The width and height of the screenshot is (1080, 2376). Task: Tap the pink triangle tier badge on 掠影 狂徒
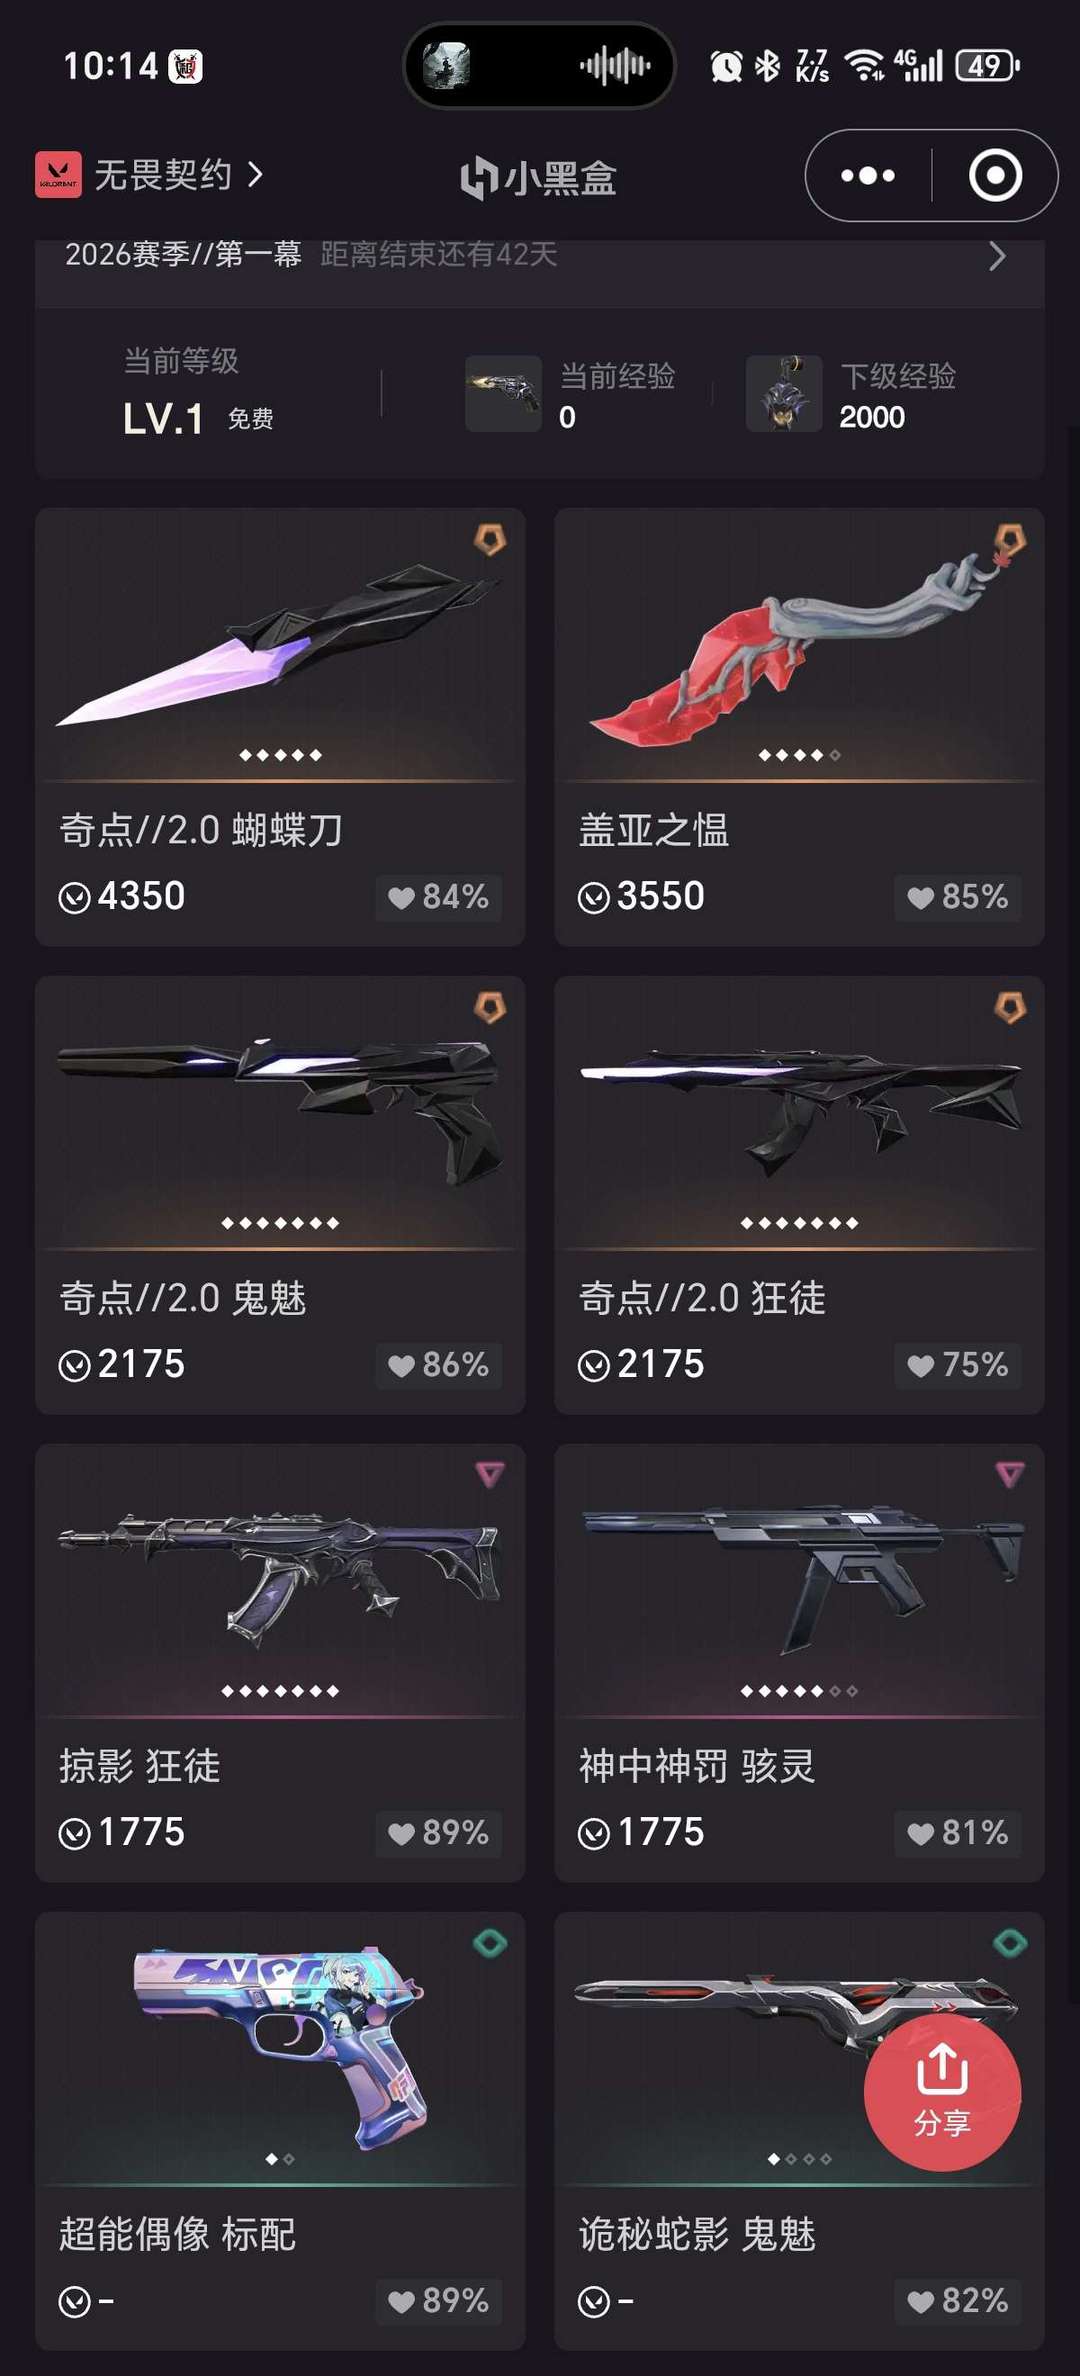point(490,1474)
